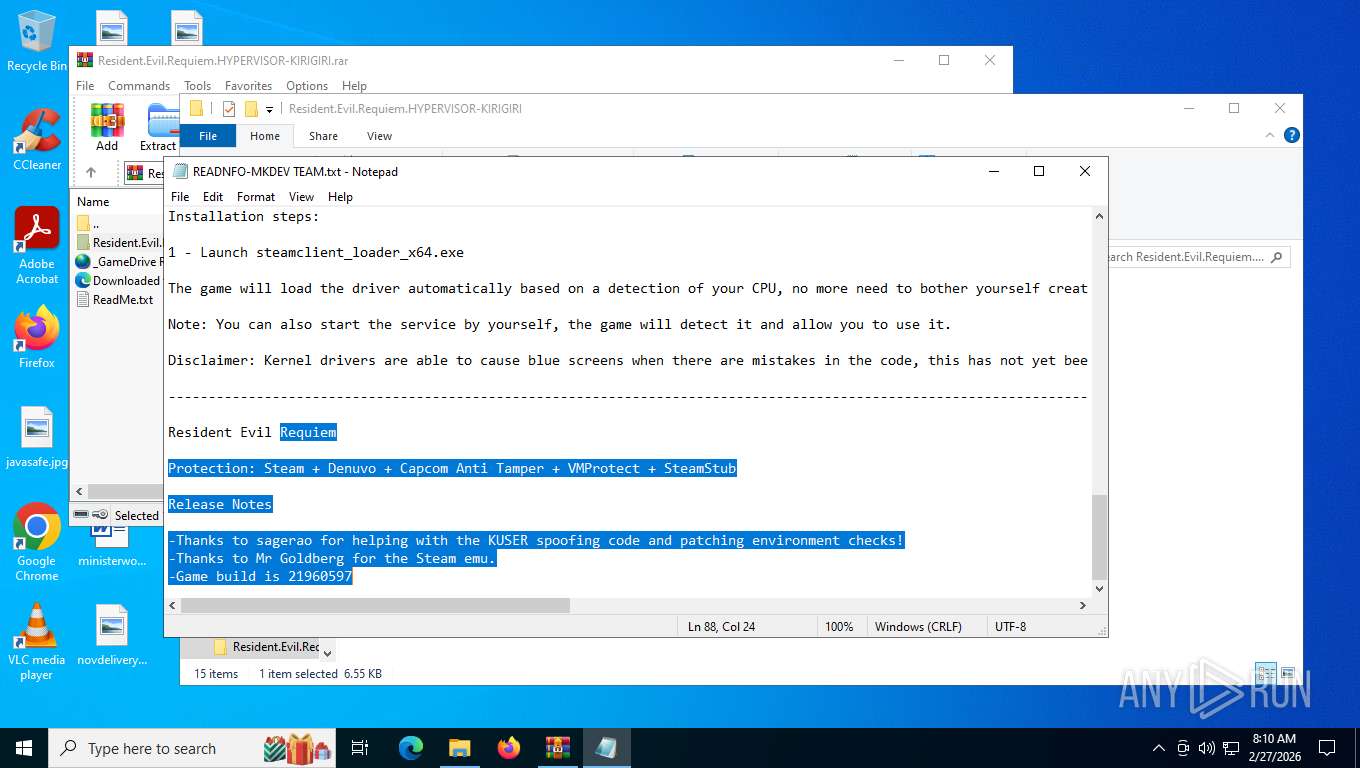Switch to View tab in Explorer ribbon

(379, 136)
